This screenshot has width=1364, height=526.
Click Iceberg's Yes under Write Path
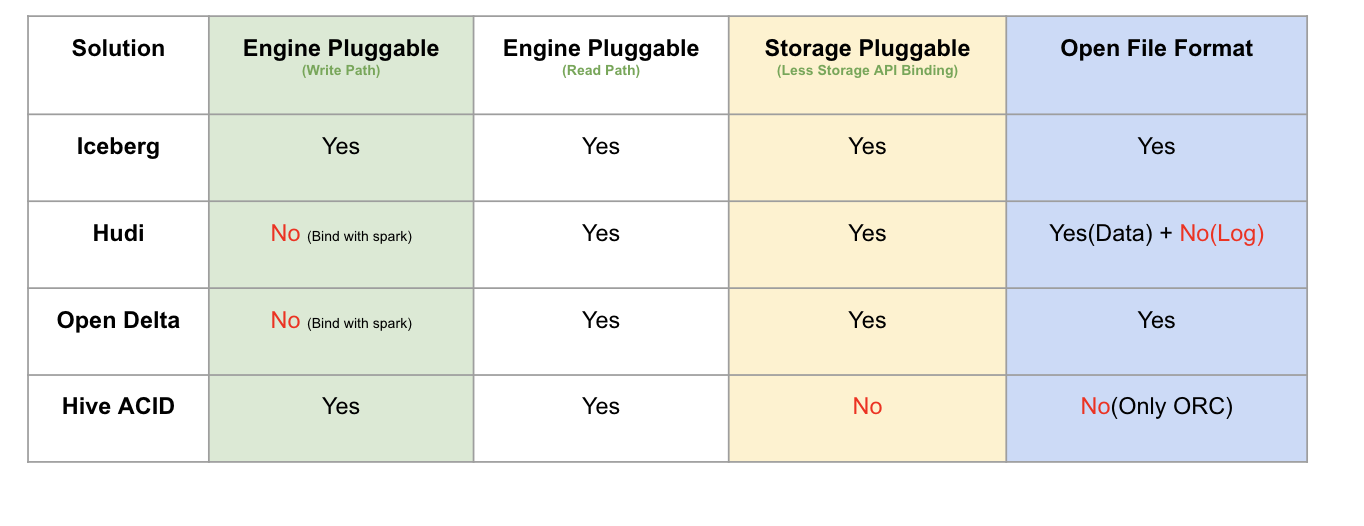(x=341, y=146)
